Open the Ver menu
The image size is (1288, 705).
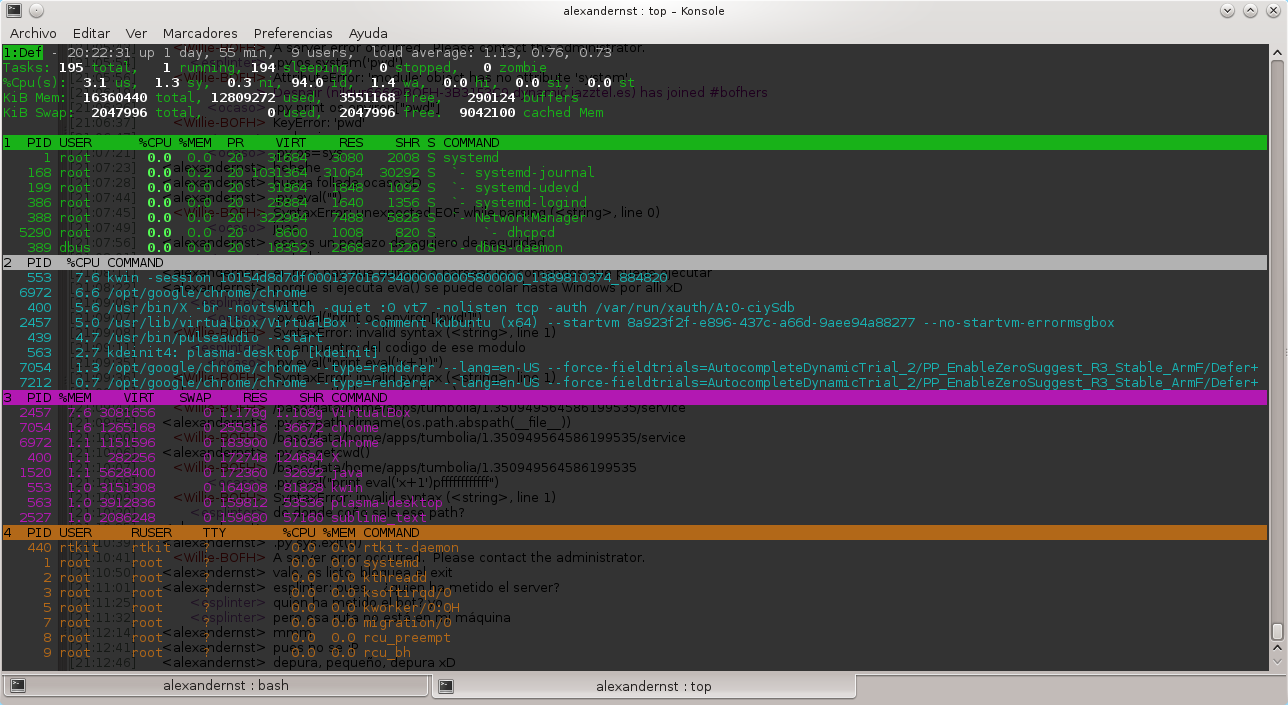pyautogui.click(x=136, y=33)
